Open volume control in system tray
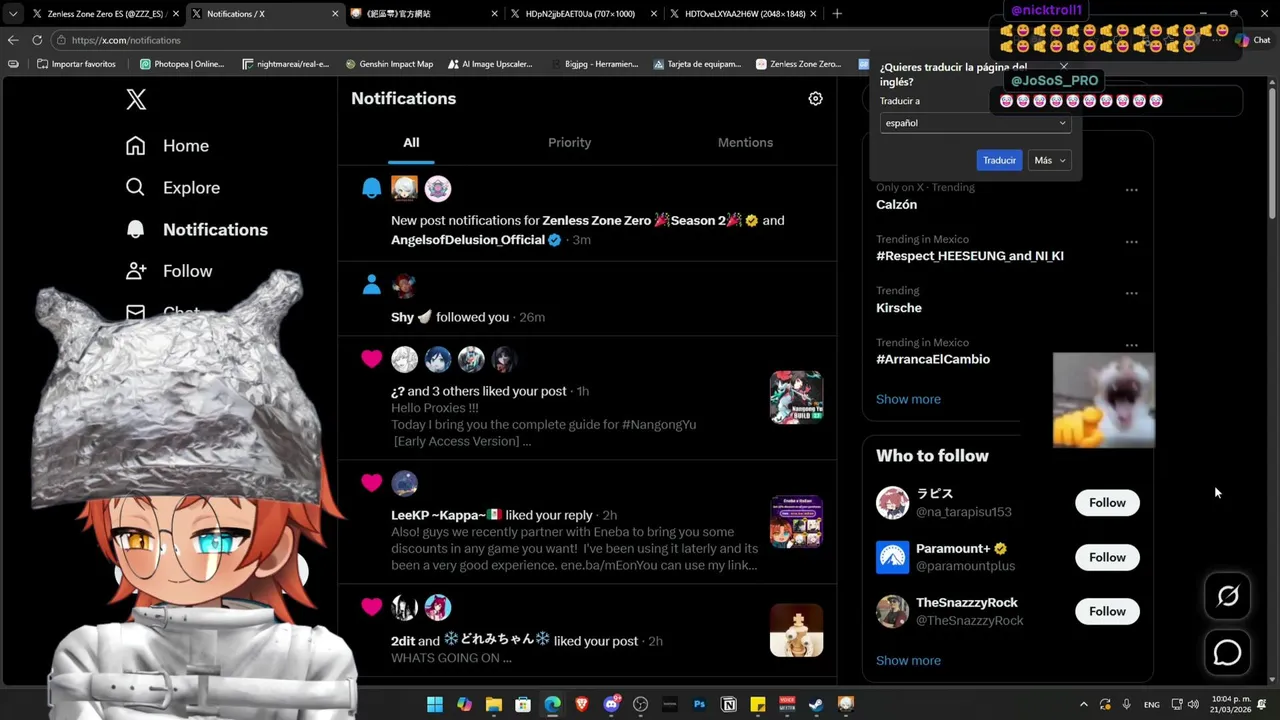 (1192, 704)
